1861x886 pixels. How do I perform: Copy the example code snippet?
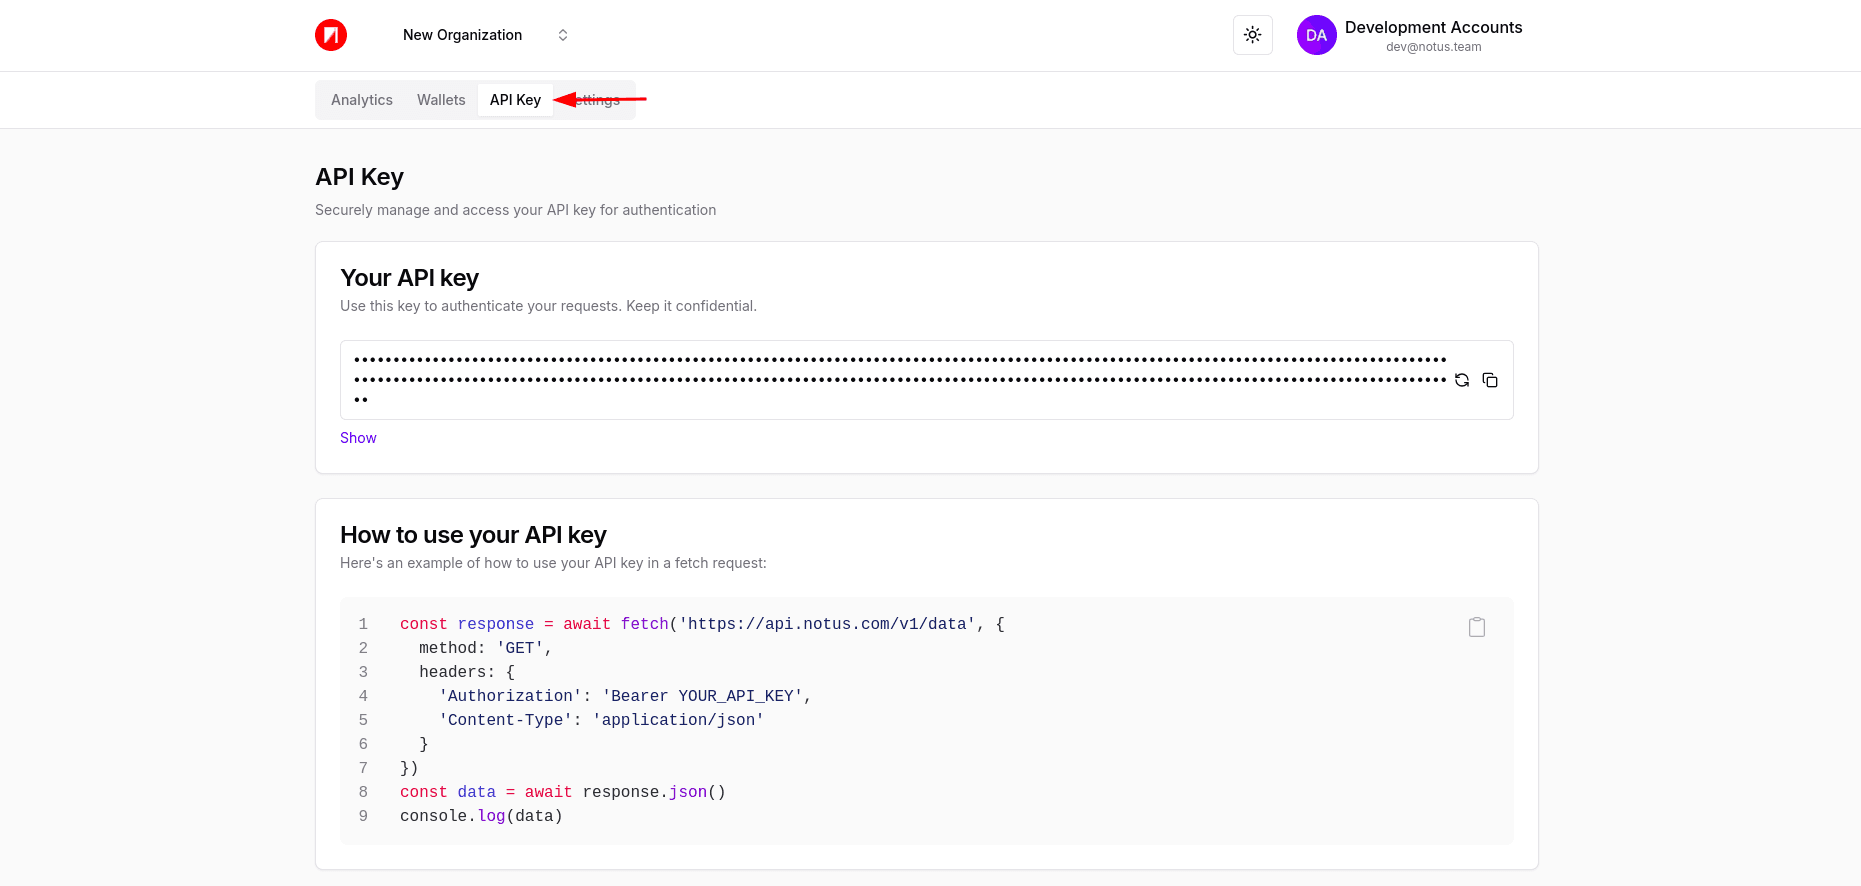pyautogui.click(x=1476, y=627)
